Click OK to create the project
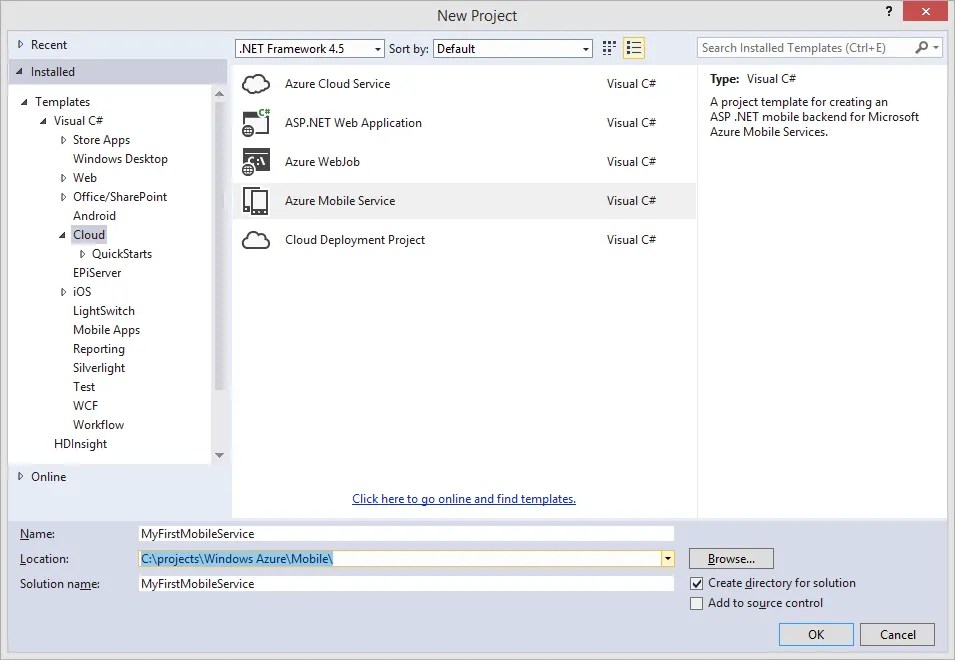This screenshot has width=955, height=660. pyautogui.click(x=816, y=634)
